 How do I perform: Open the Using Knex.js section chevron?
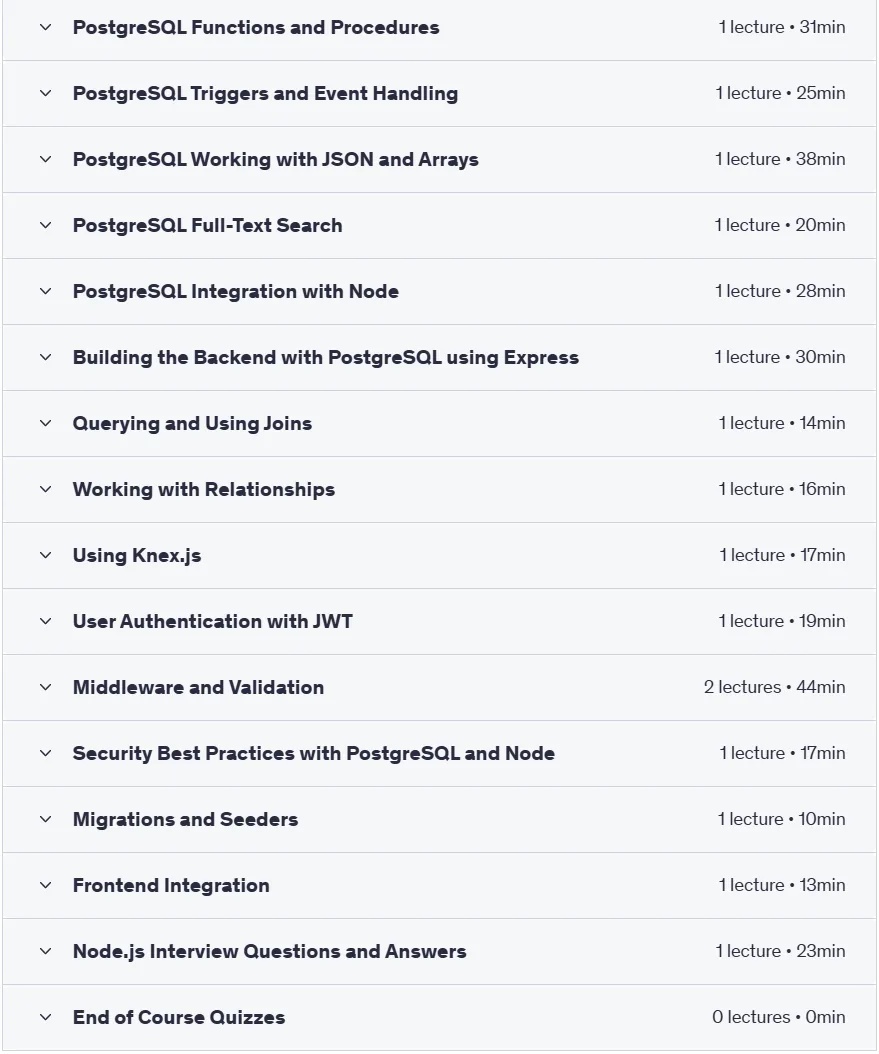tap(45, 555)
